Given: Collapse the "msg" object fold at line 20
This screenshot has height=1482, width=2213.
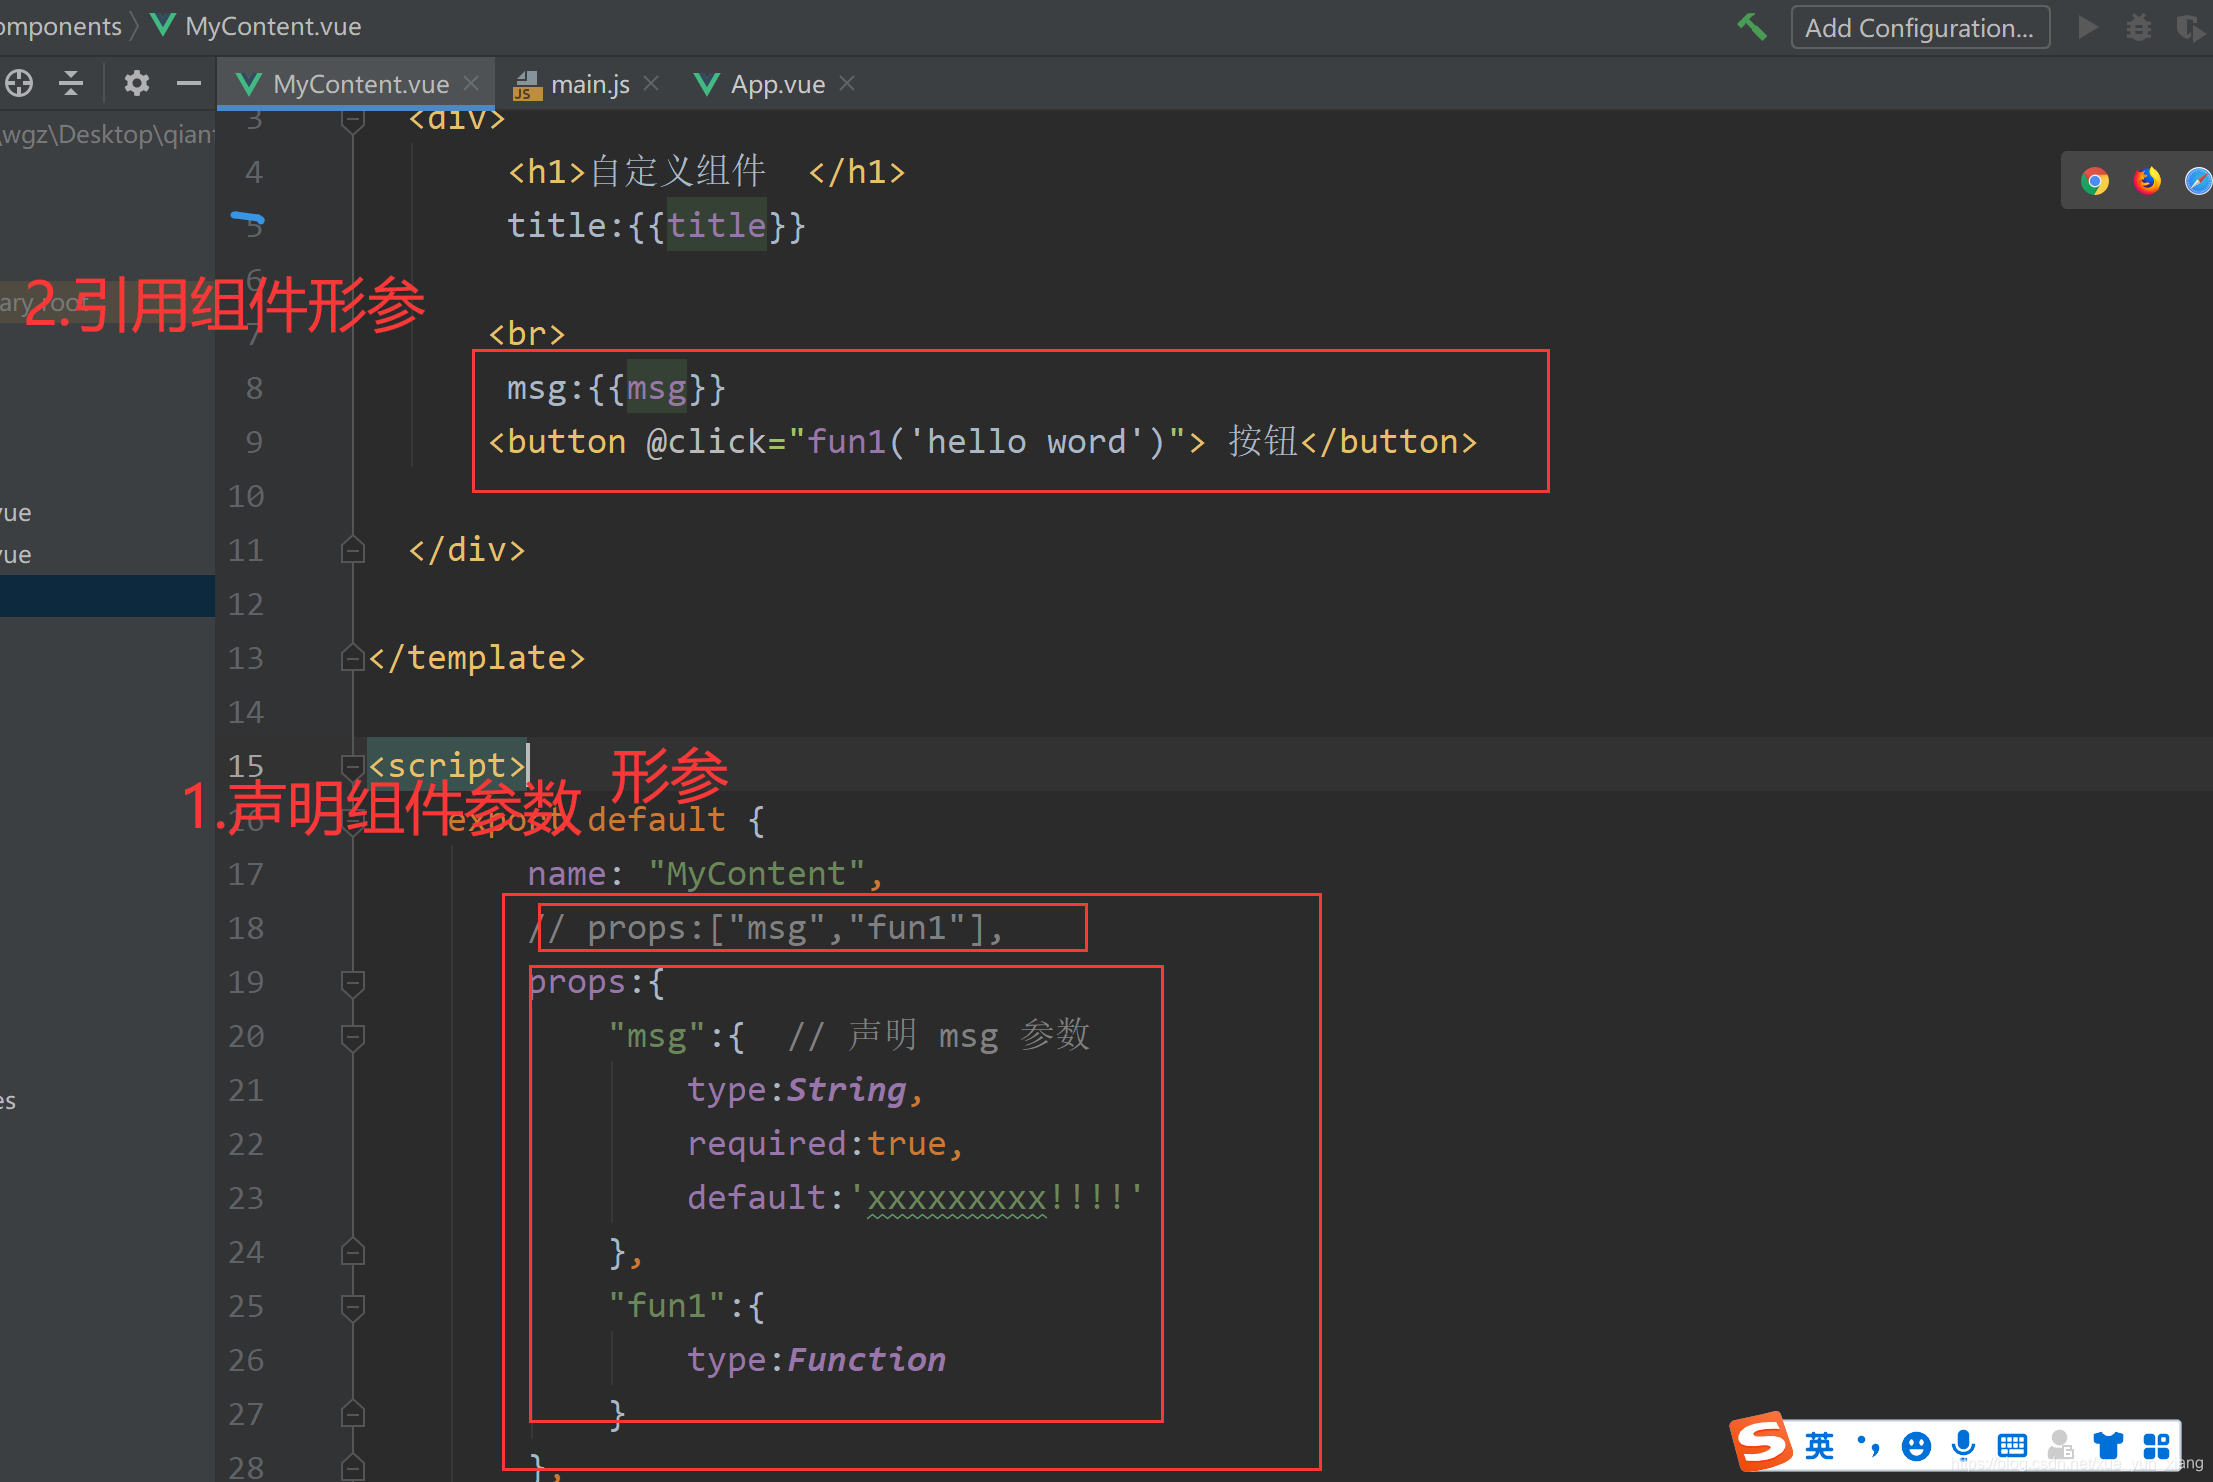Looking at the screenshot, I should 352,1036.
